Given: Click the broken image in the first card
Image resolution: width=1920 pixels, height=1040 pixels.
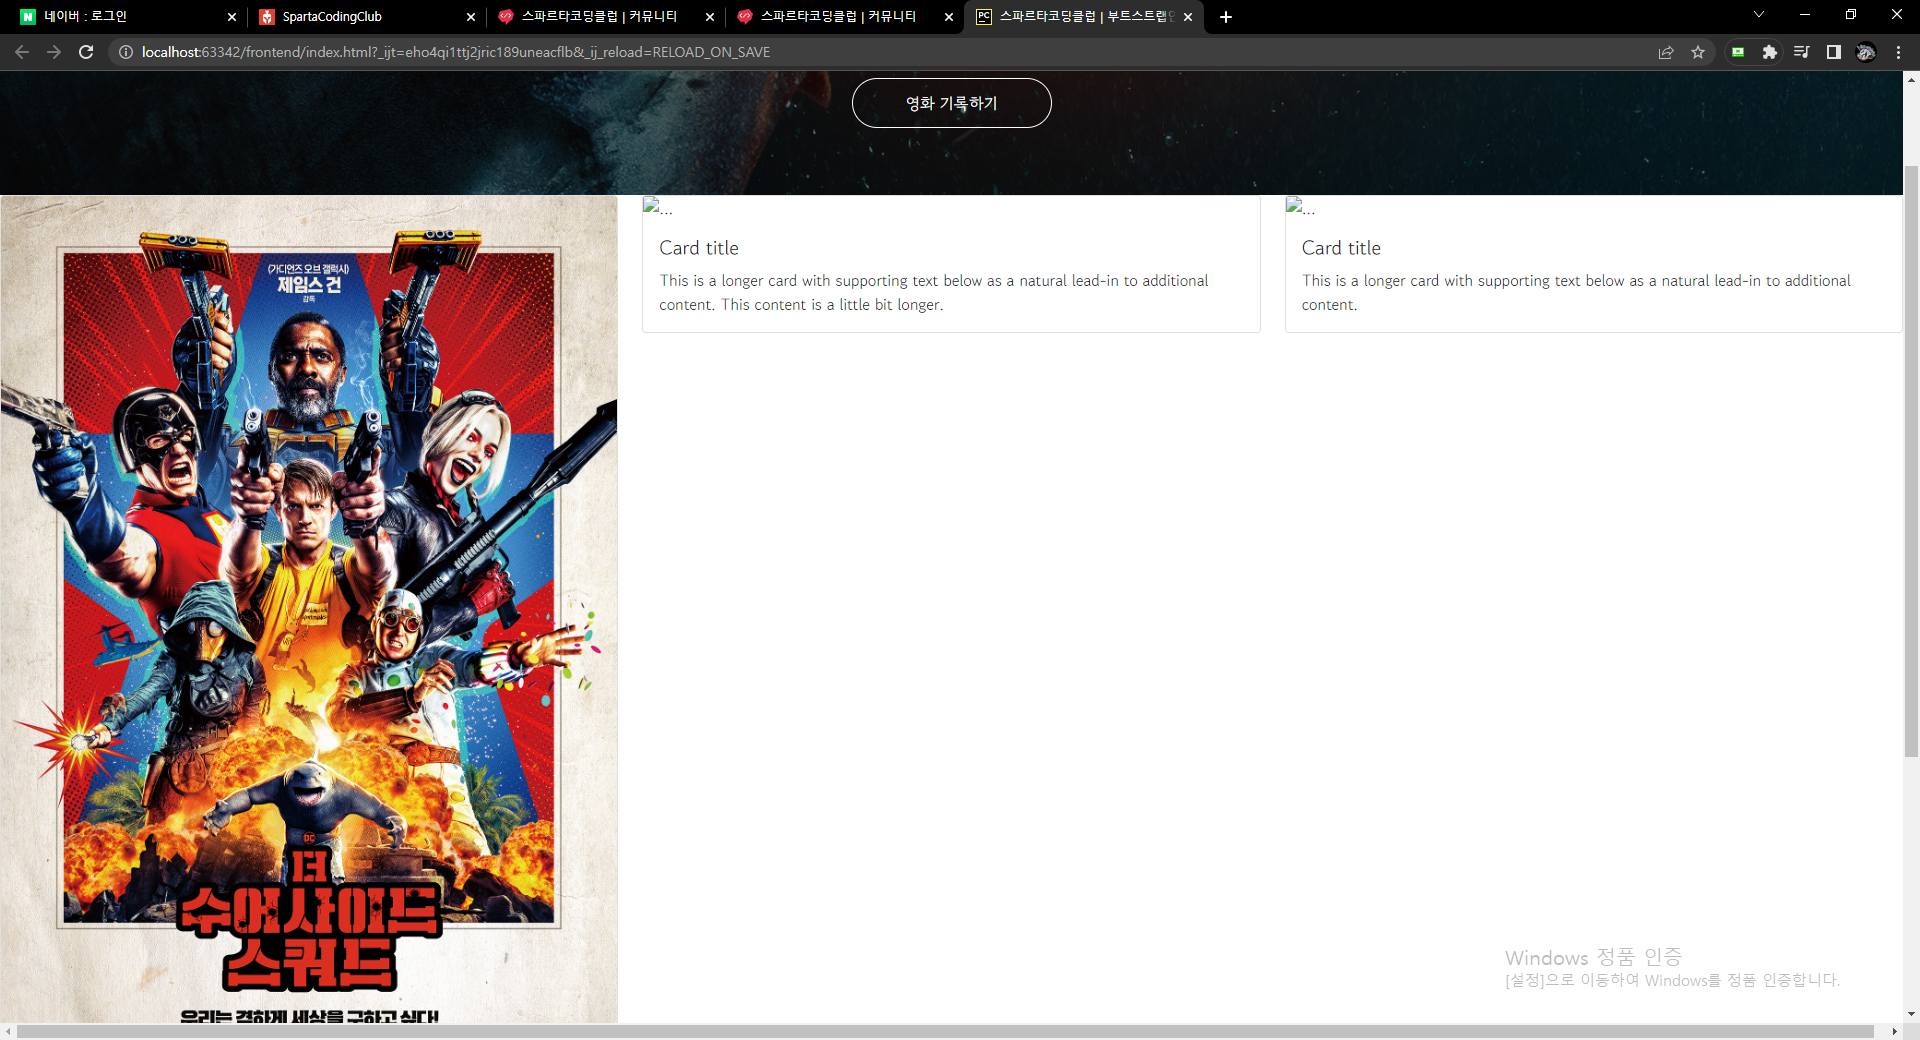Looking at the screenshot, I should [658, 207].
